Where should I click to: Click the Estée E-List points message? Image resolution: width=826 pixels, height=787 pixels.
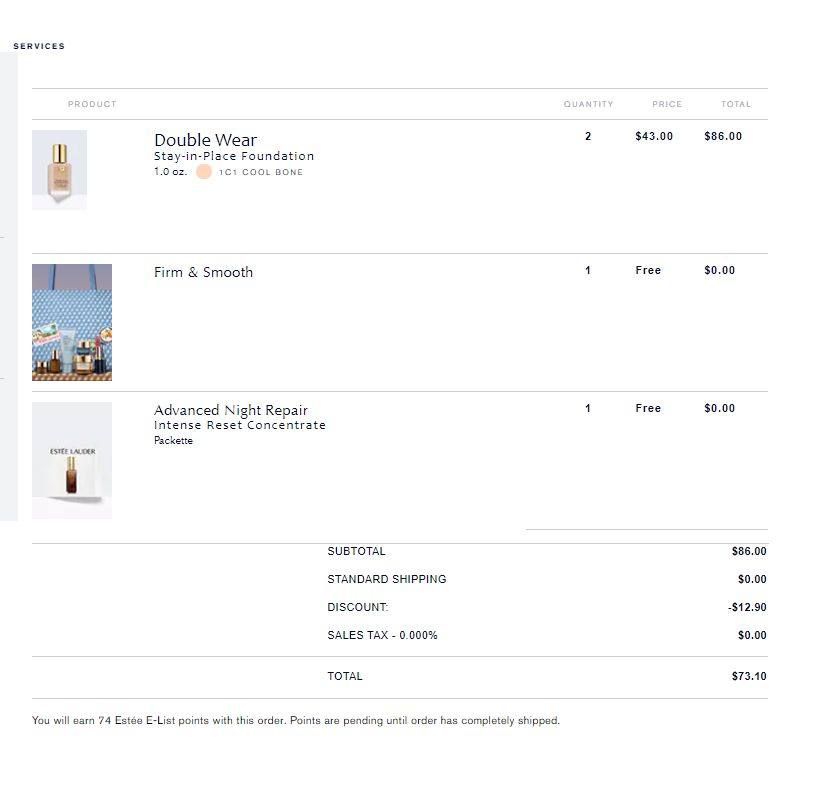click(x=296, y=720)
